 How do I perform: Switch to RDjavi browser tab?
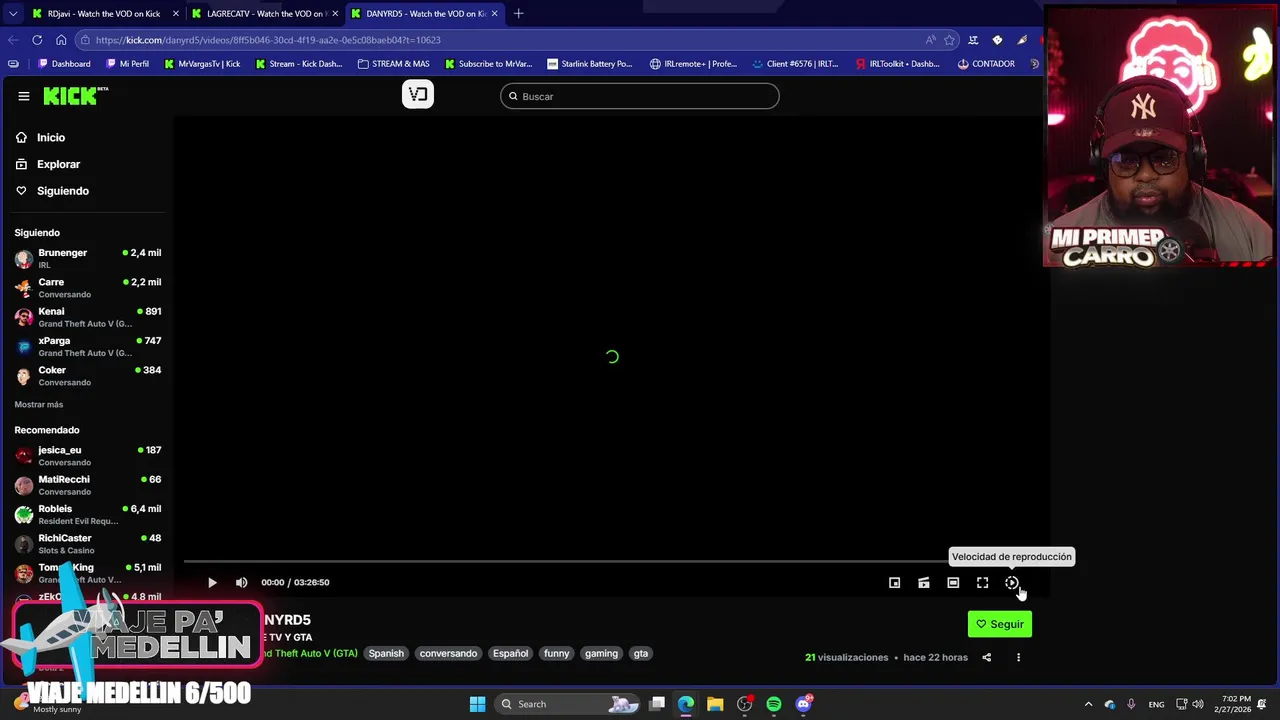[x=104, y=14]
